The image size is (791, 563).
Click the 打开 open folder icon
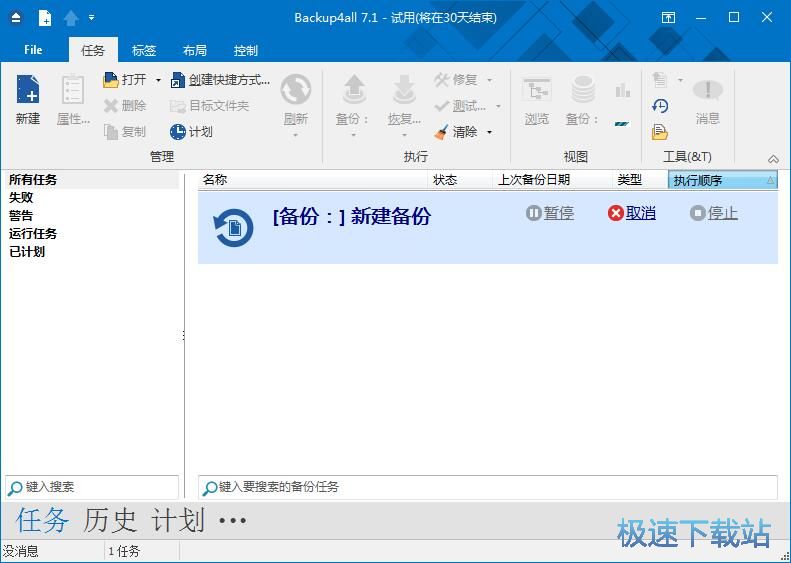[111, 80]
